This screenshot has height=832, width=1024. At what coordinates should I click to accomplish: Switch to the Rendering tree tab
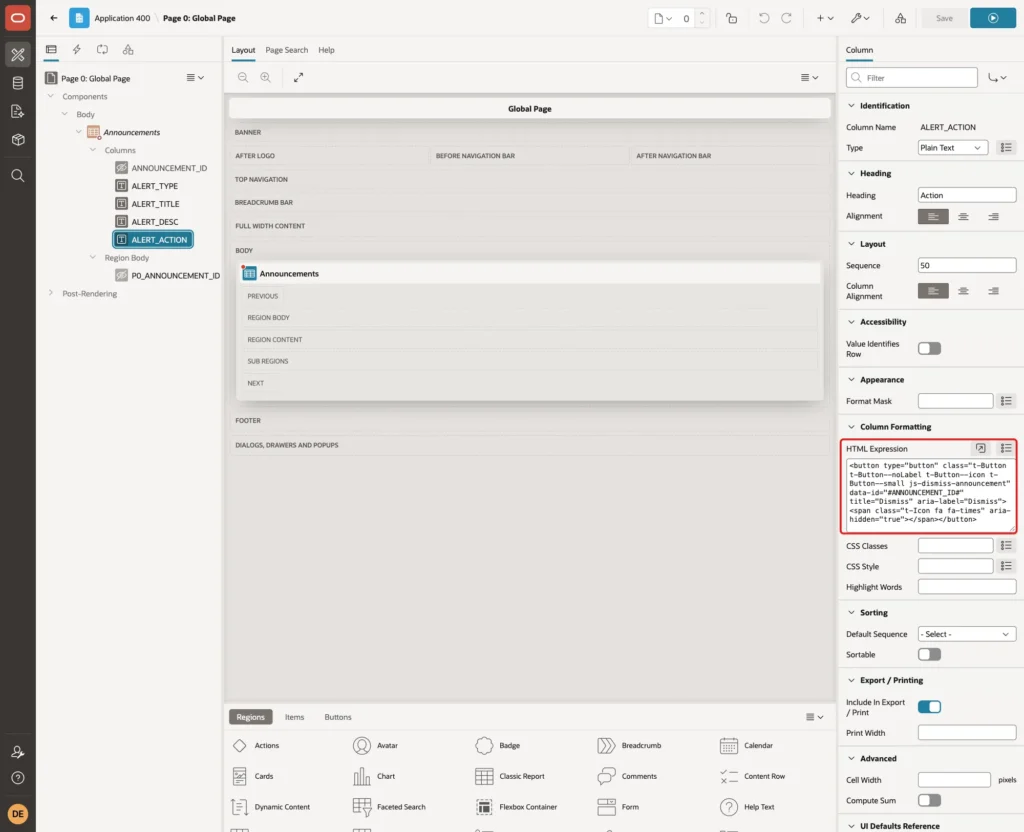coord(51,50)
